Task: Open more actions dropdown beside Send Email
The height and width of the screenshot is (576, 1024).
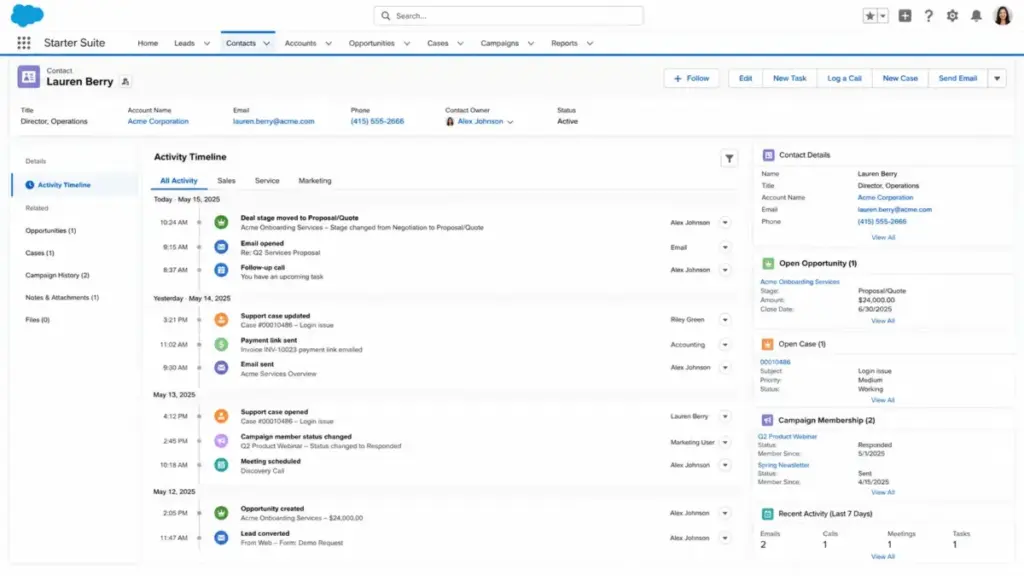Action: tap(997, 78)
